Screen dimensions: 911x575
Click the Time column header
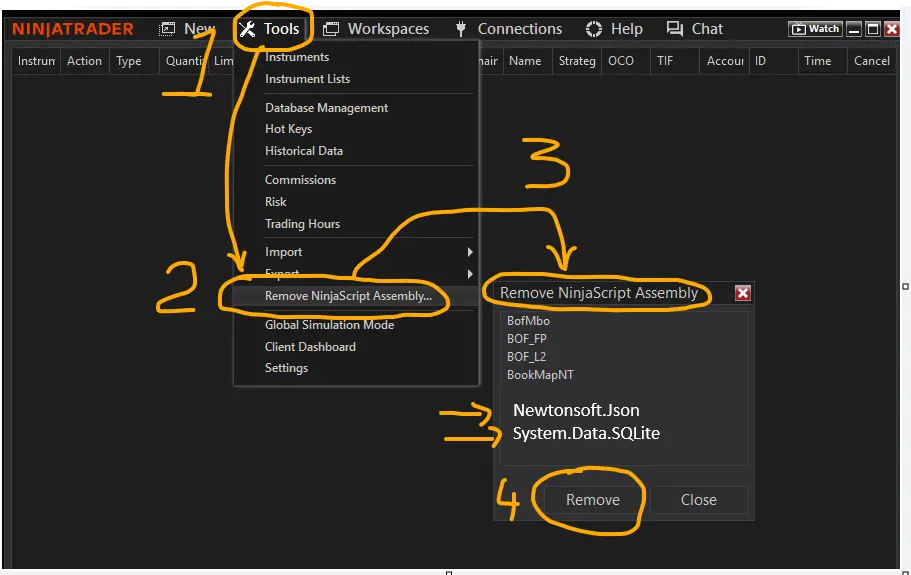[x=817, y=61]
